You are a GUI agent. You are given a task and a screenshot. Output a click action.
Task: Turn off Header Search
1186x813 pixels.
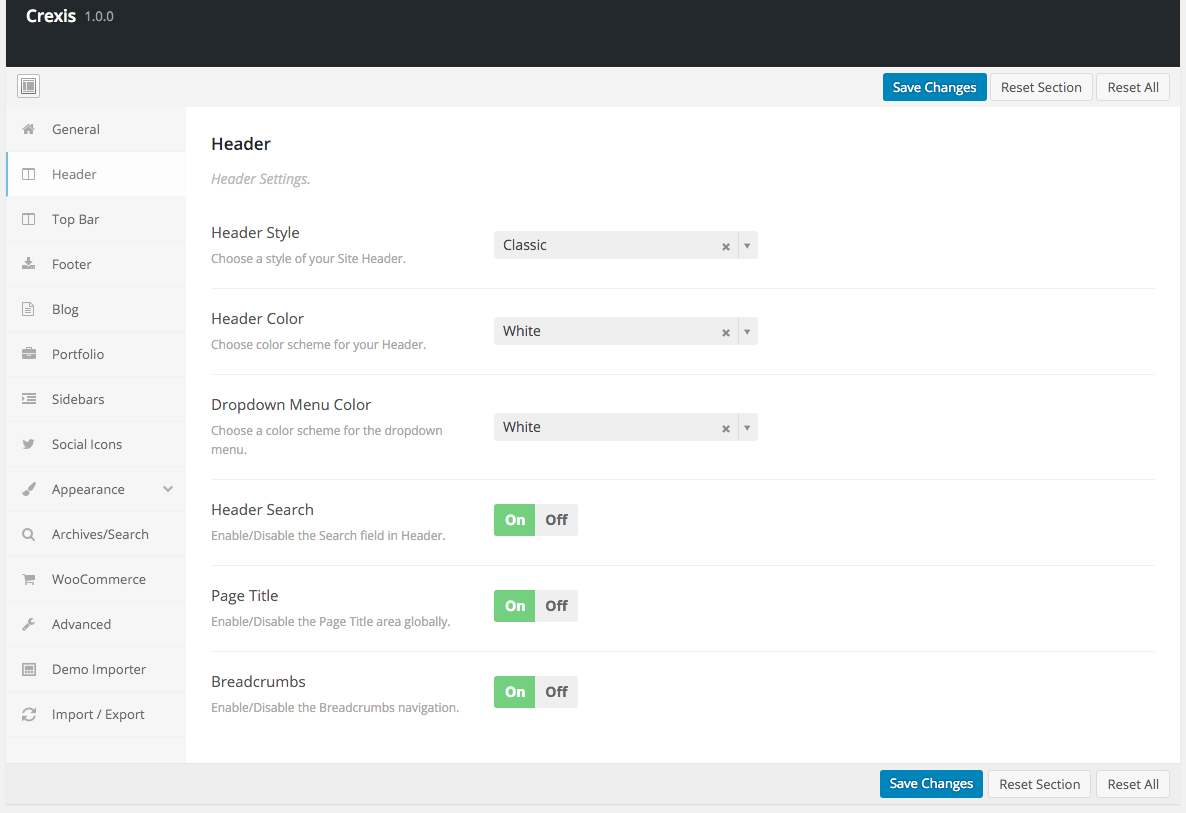pyautogui.click(x=556, y=520)
